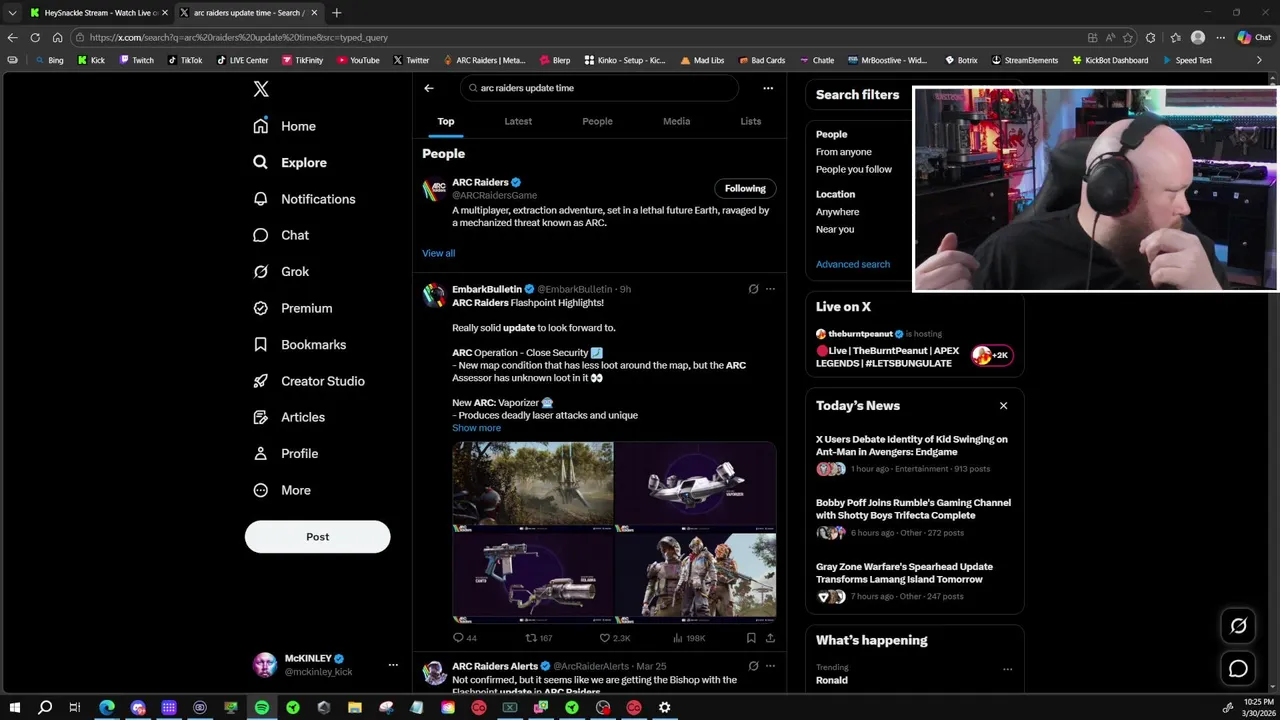Open more options on ARC Raiders Alerts post
Image resolution: width=1280 pixels, height=720 pixels.
770,666
